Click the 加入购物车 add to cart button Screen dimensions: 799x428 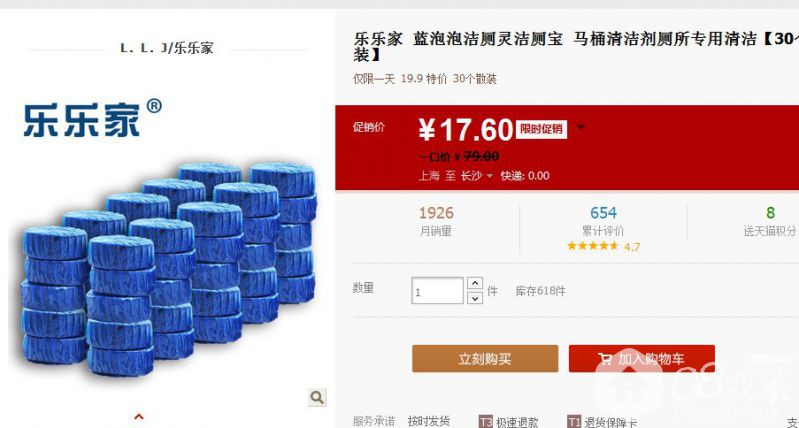coord(642,359)
